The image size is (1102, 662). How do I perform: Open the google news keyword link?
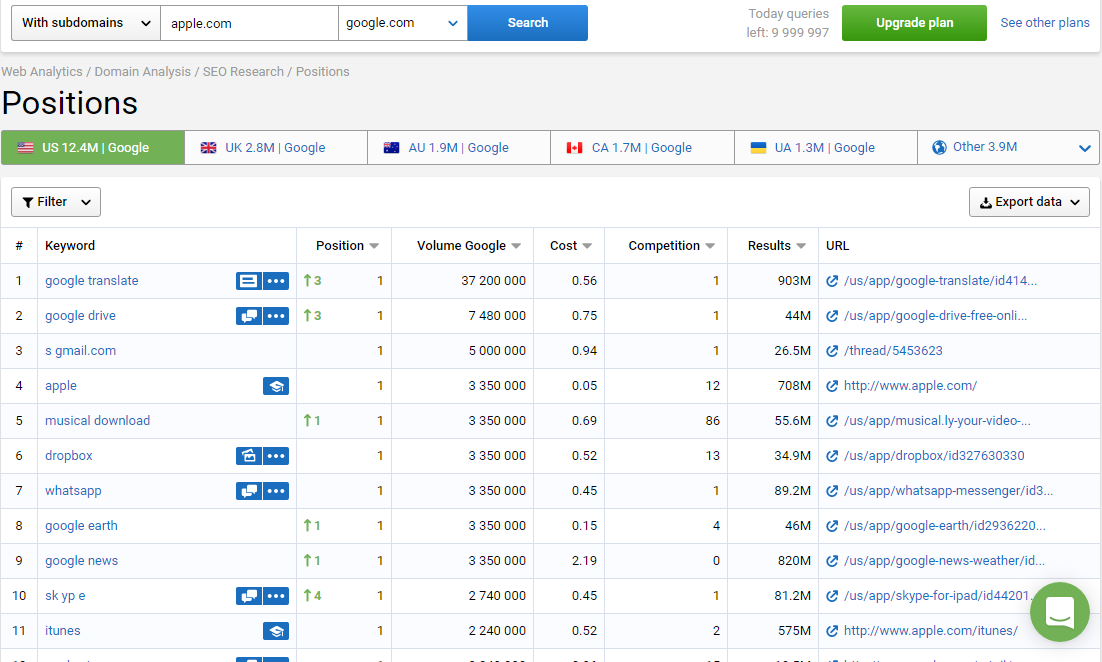point(82,561)
